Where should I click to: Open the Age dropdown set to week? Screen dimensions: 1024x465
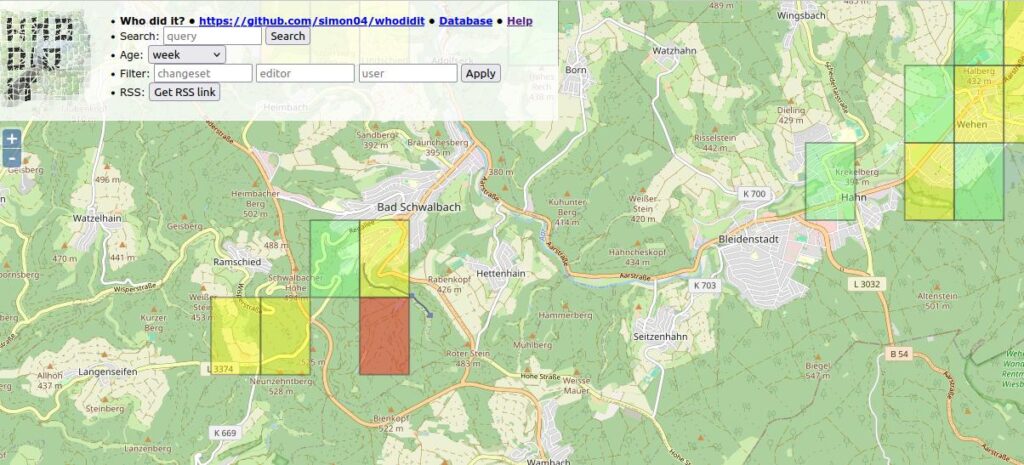(187, 55)
